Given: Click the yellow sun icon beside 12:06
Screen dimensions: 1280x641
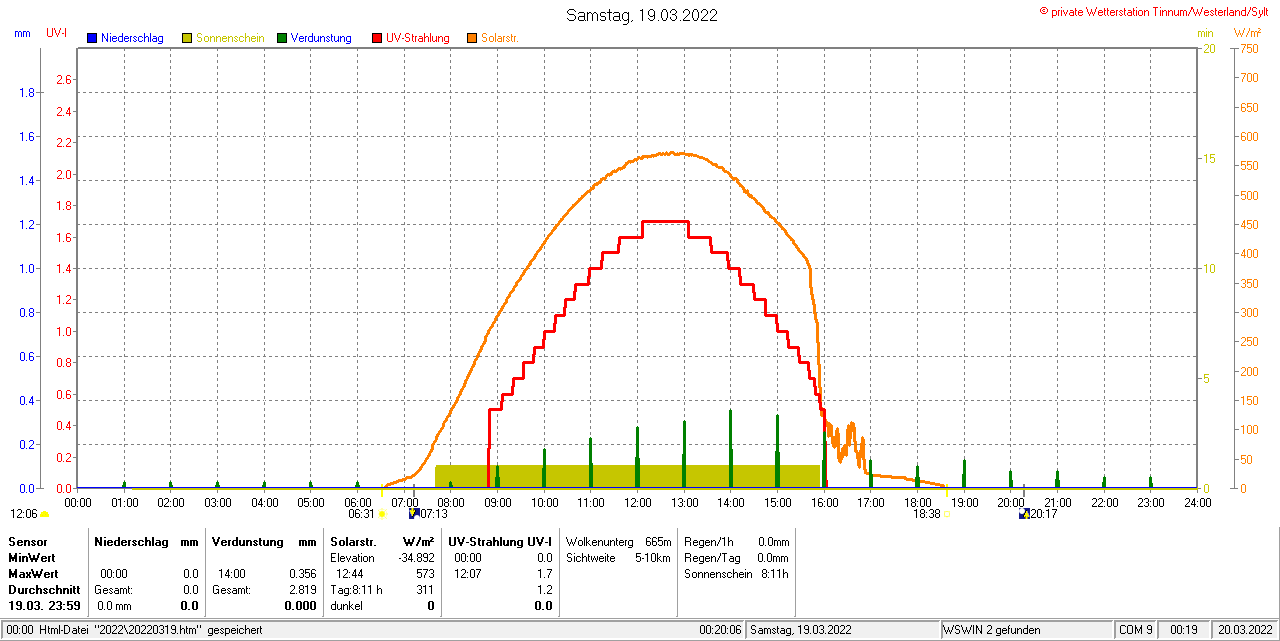Looking at the screenshot, I should click(x=44, y=514).
